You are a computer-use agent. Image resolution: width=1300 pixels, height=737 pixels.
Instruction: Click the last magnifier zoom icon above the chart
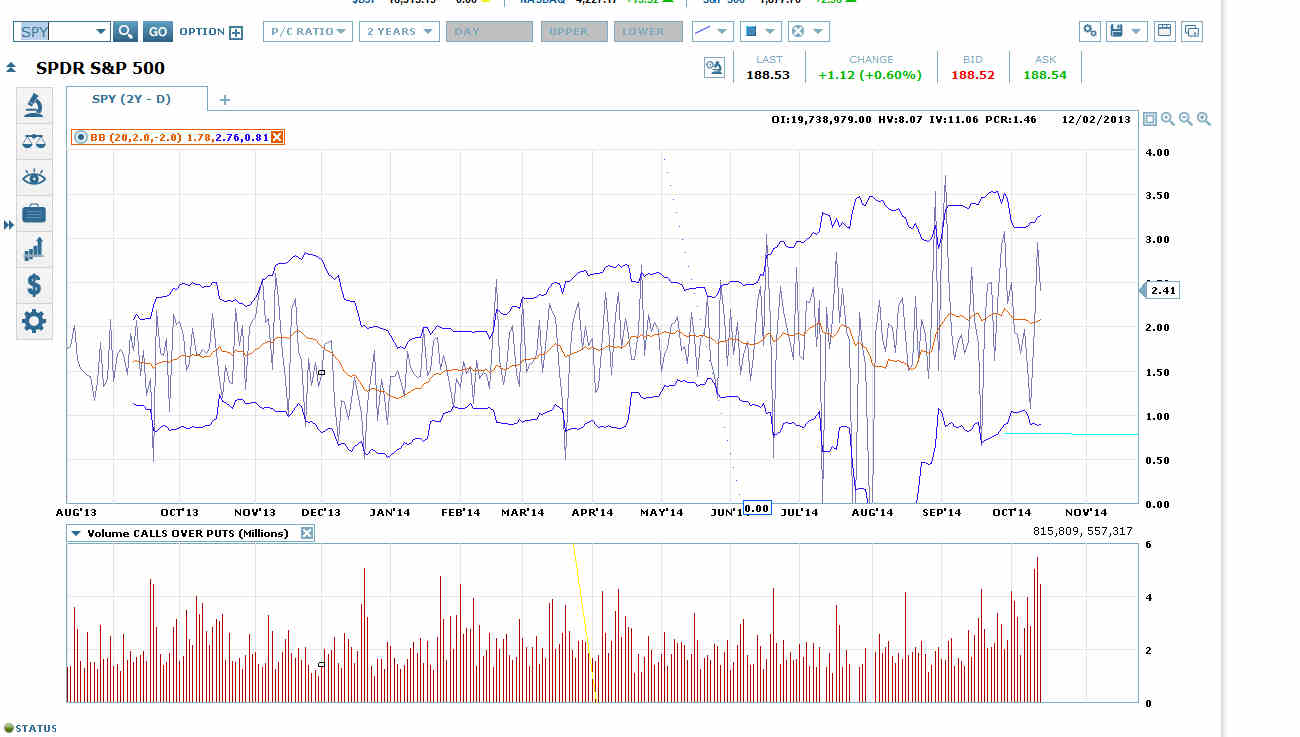coord(1204,119)
